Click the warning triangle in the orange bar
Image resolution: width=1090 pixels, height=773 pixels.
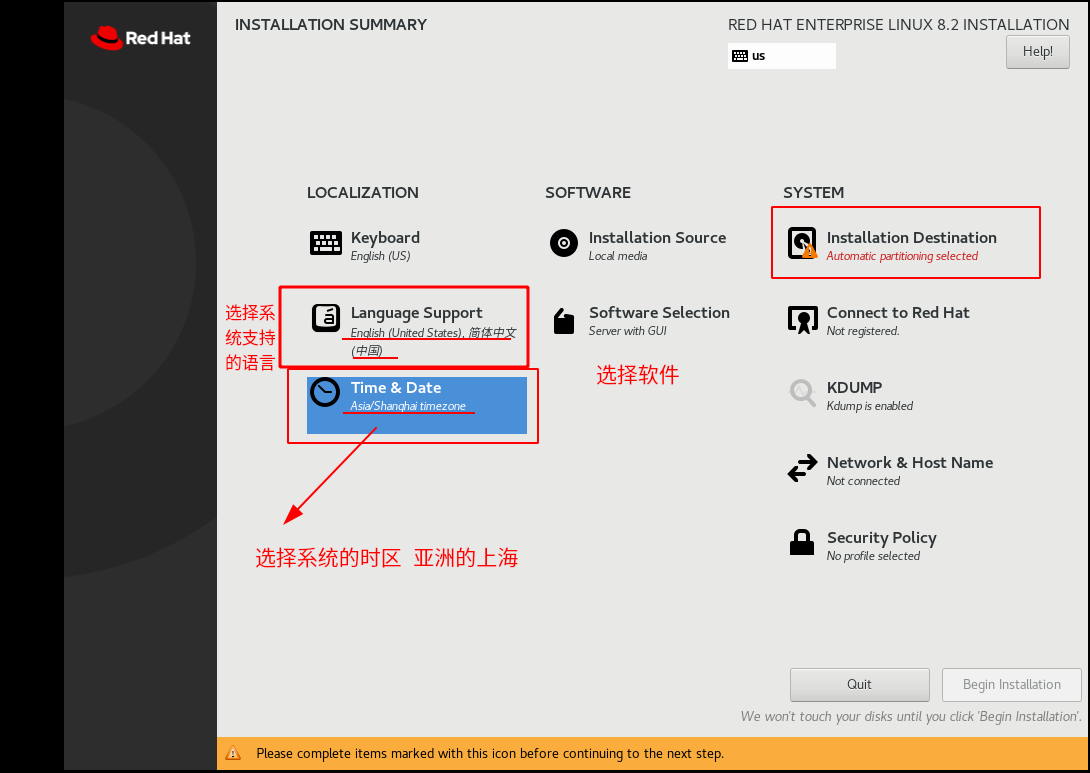pyautogui.click(x=233, y=754)
